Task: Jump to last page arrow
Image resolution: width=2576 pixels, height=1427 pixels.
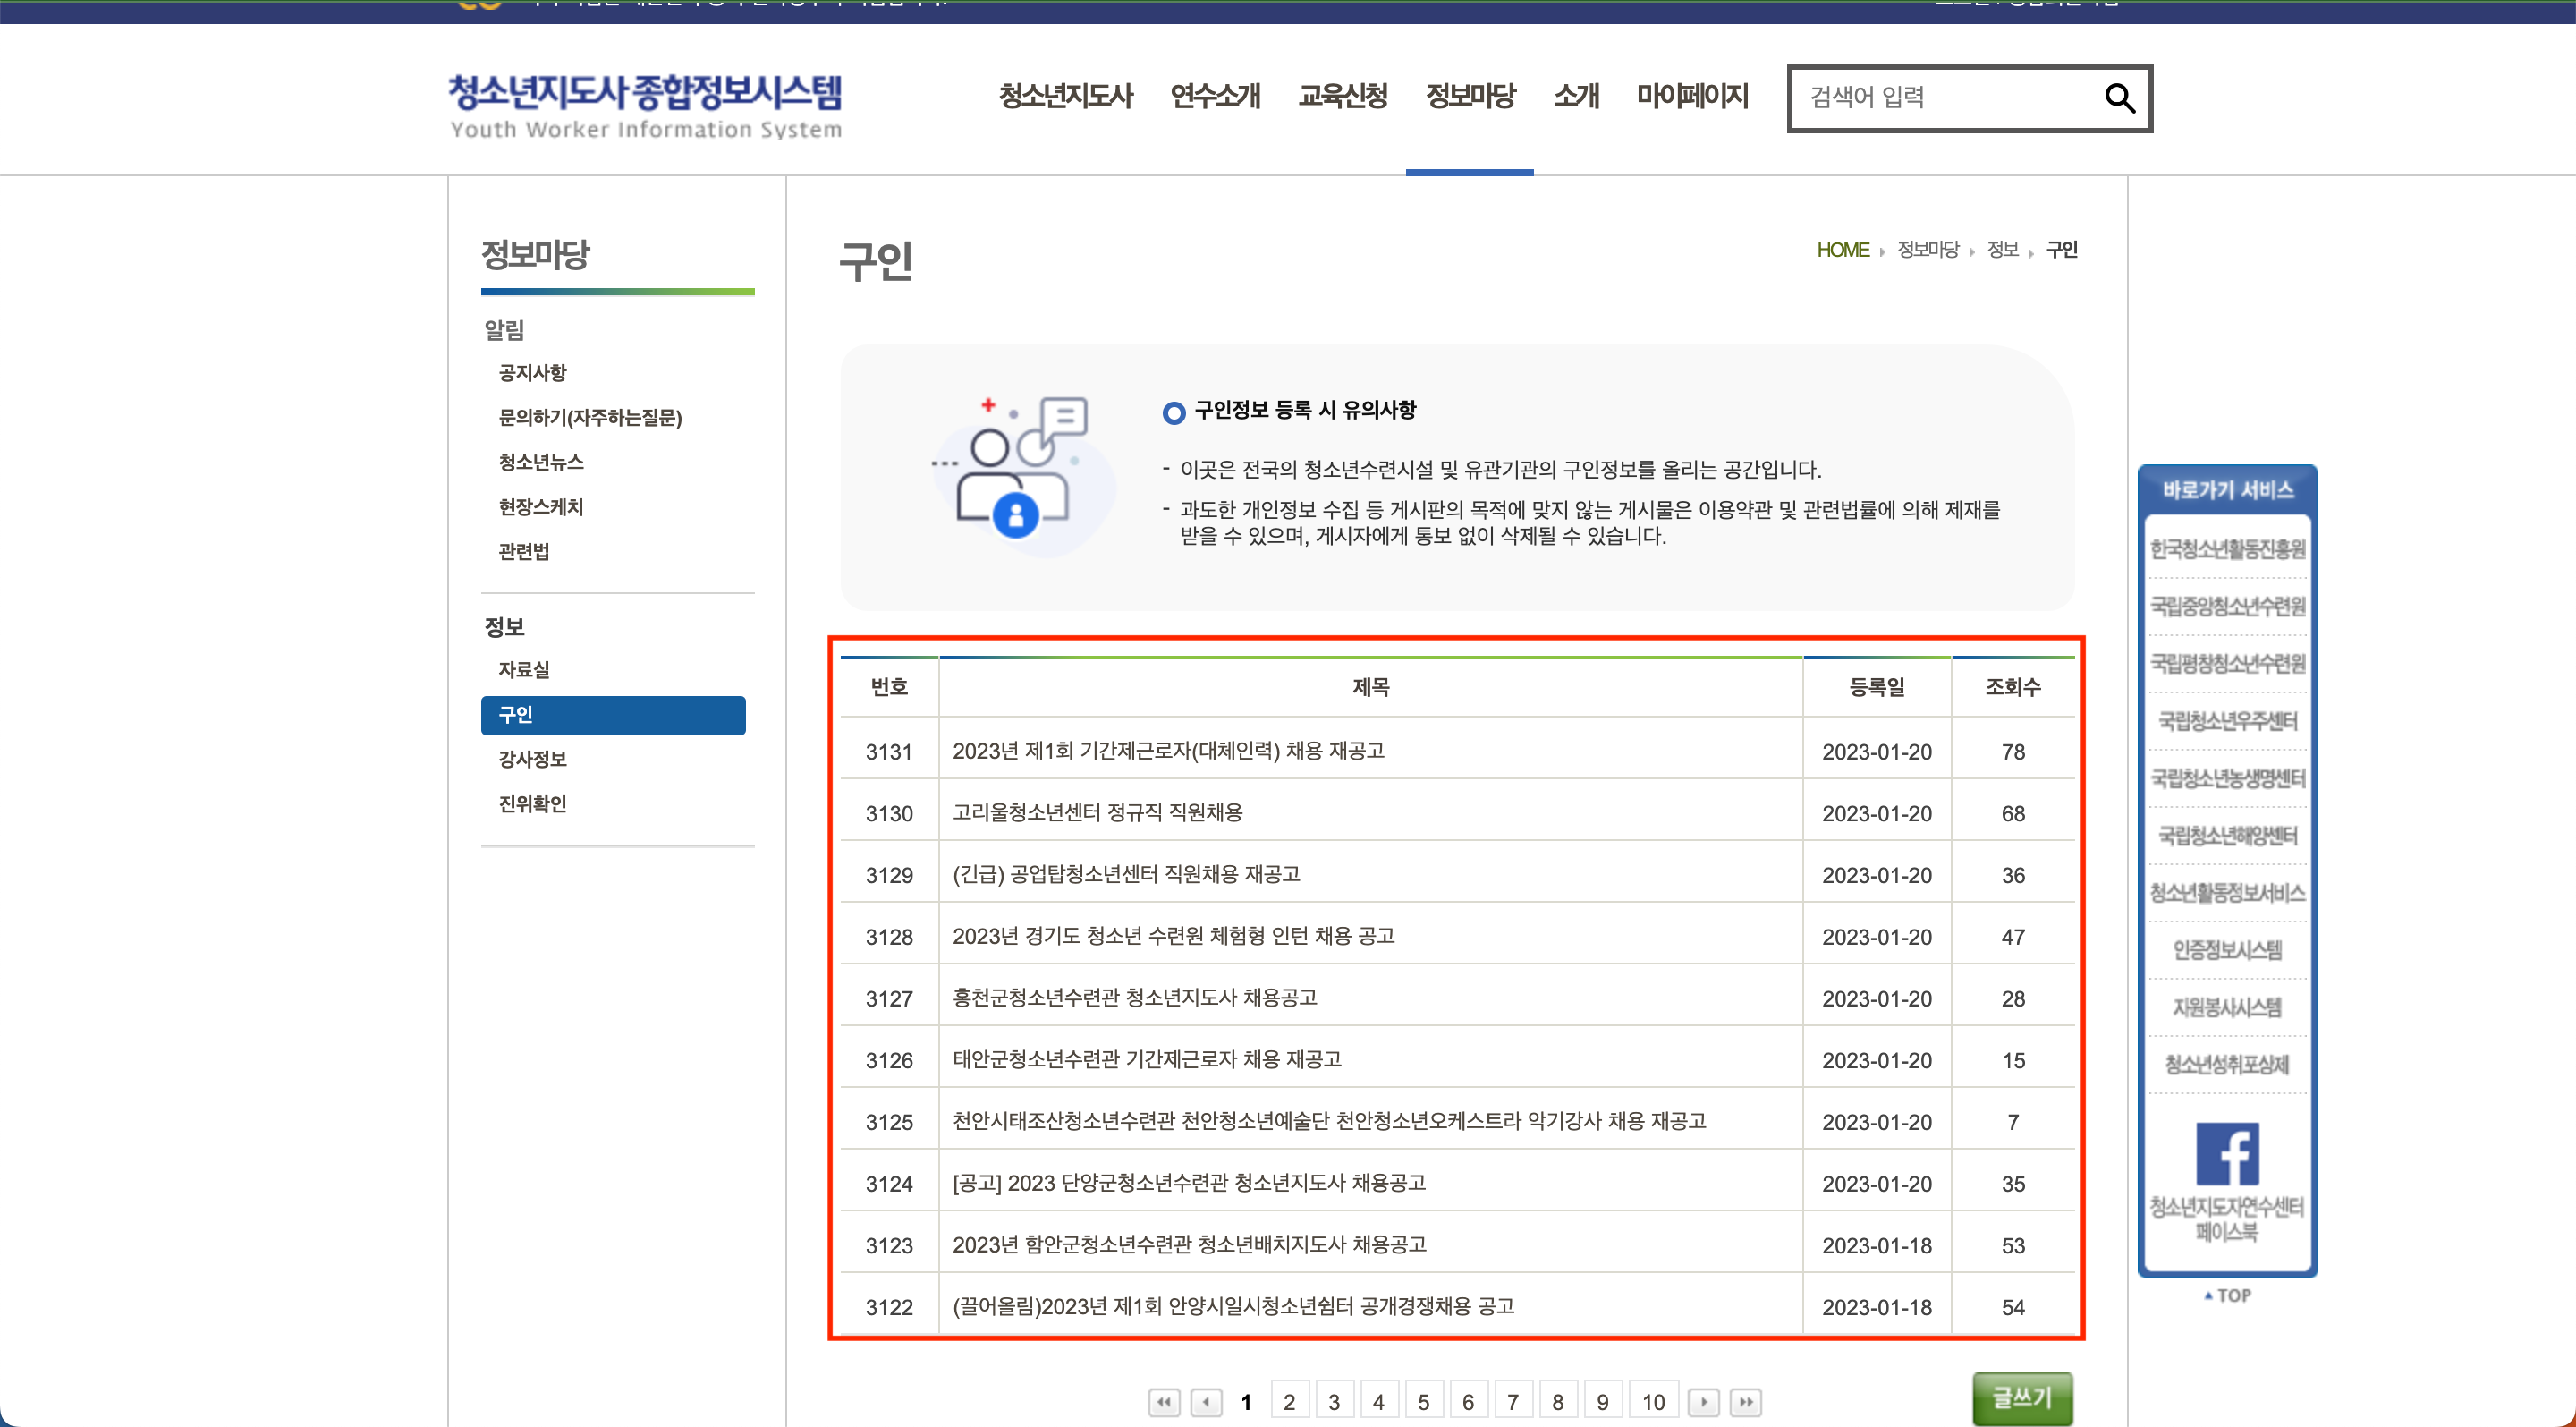Action: 1746,1402
